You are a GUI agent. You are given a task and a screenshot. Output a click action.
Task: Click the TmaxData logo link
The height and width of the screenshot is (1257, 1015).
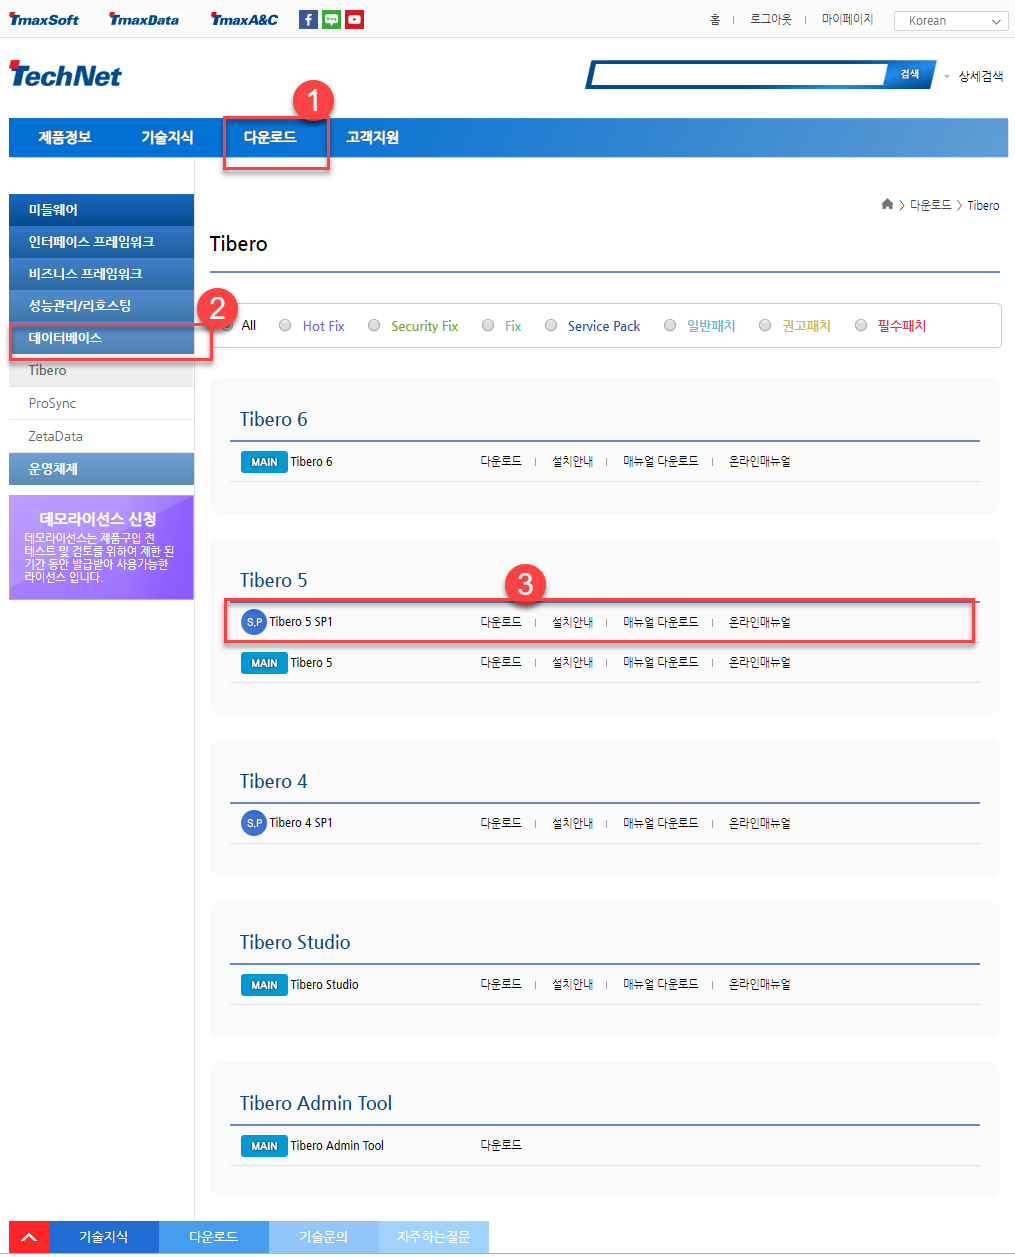click(x=144, y=19)
